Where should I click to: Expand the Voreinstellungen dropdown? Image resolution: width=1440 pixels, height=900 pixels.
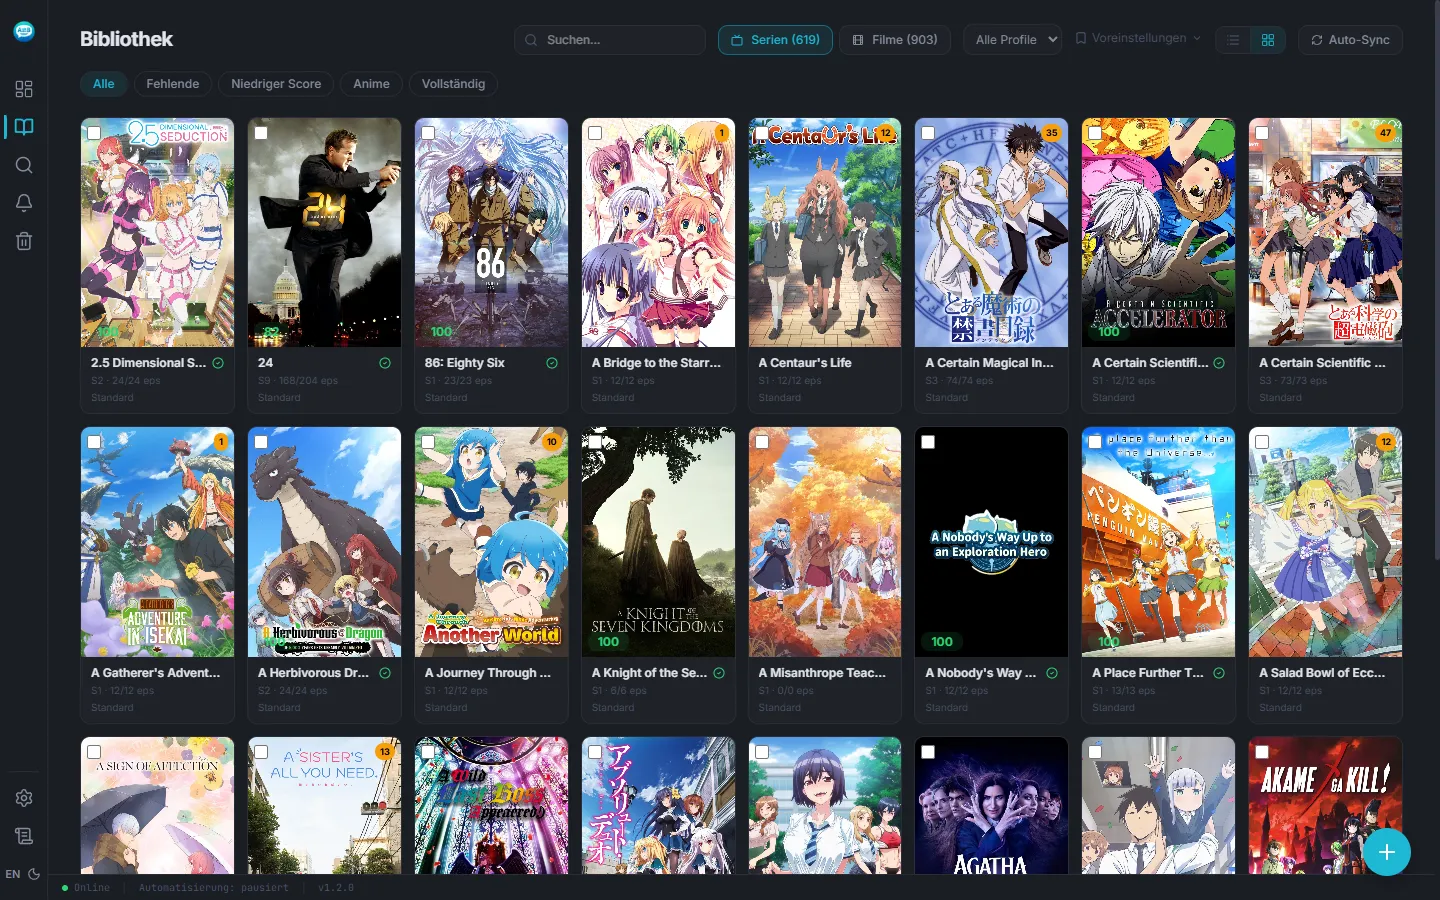pyautogui.click(x=1138, y=38)
